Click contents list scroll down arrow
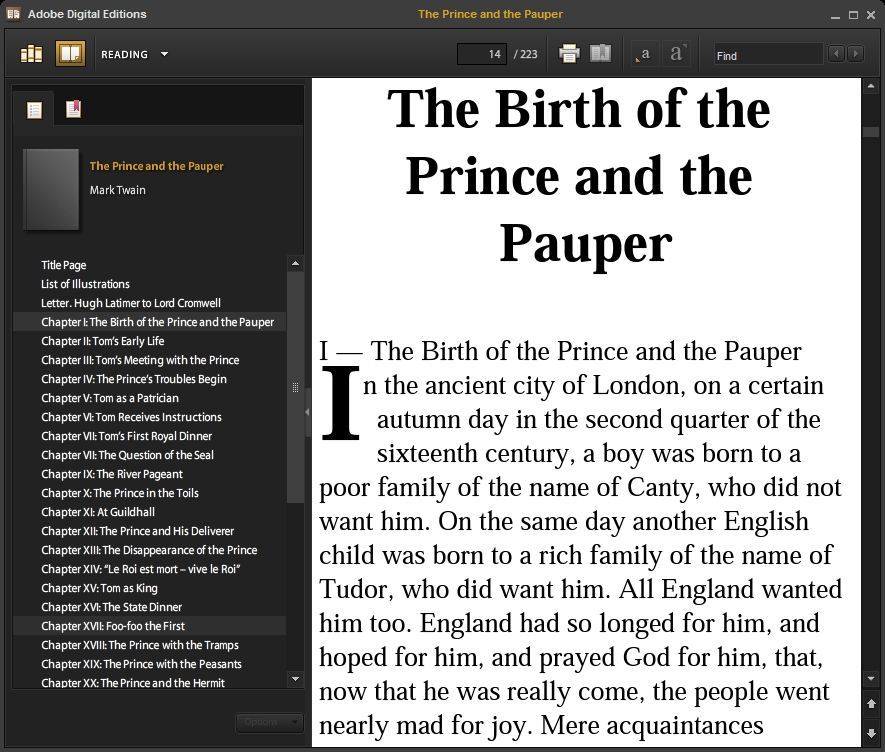Viewport: 885px width, 752px height. (295, 679)
